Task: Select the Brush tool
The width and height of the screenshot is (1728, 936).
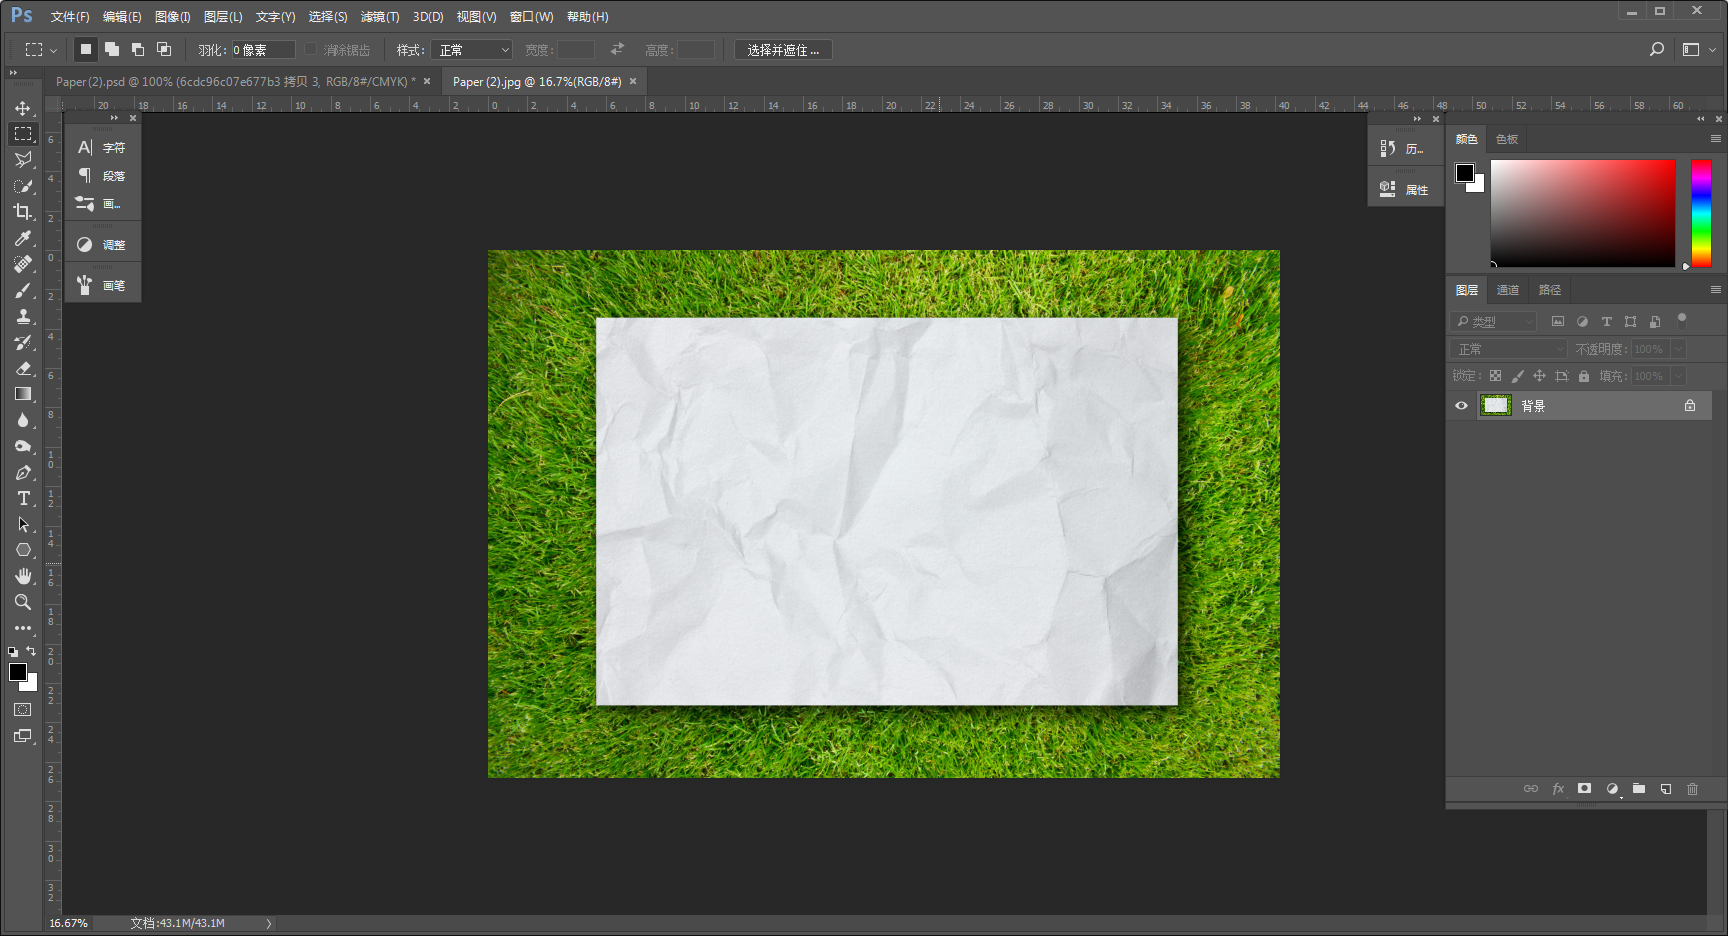Action: [23, 290]
